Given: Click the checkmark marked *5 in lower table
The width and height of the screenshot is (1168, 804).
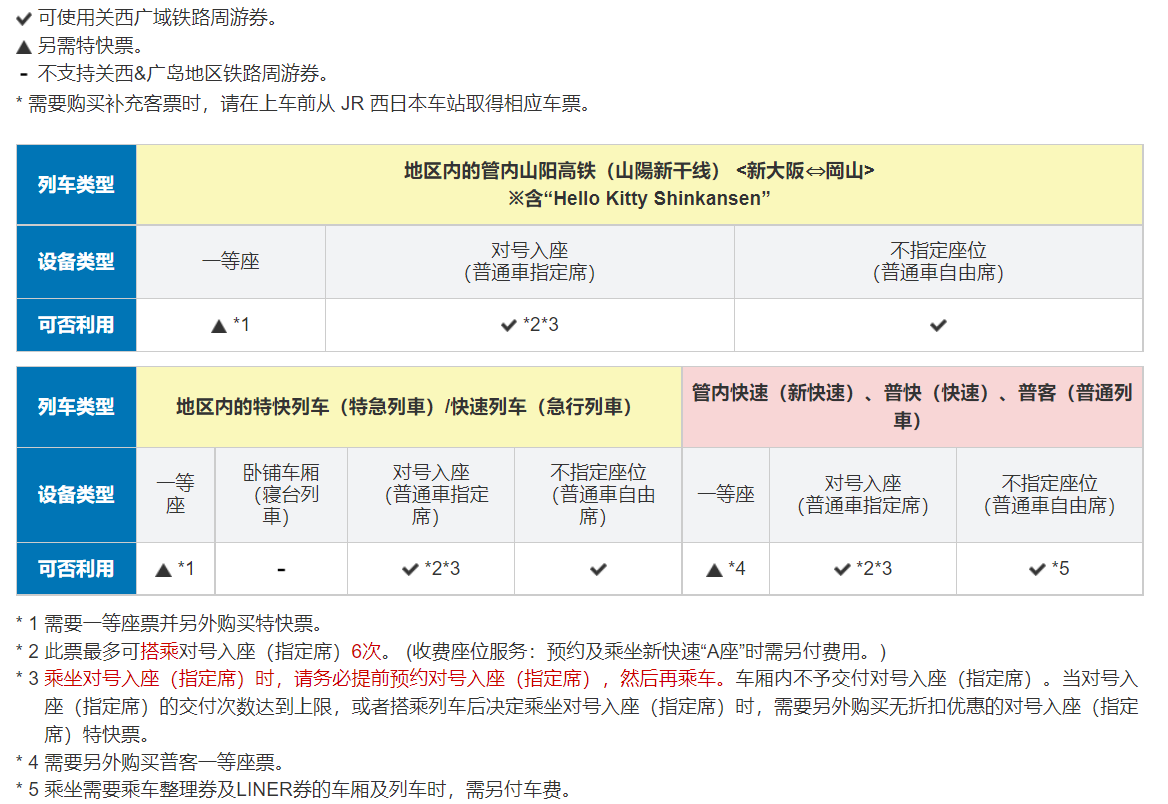Looking at the screenshot, I should pos(1038,569).
